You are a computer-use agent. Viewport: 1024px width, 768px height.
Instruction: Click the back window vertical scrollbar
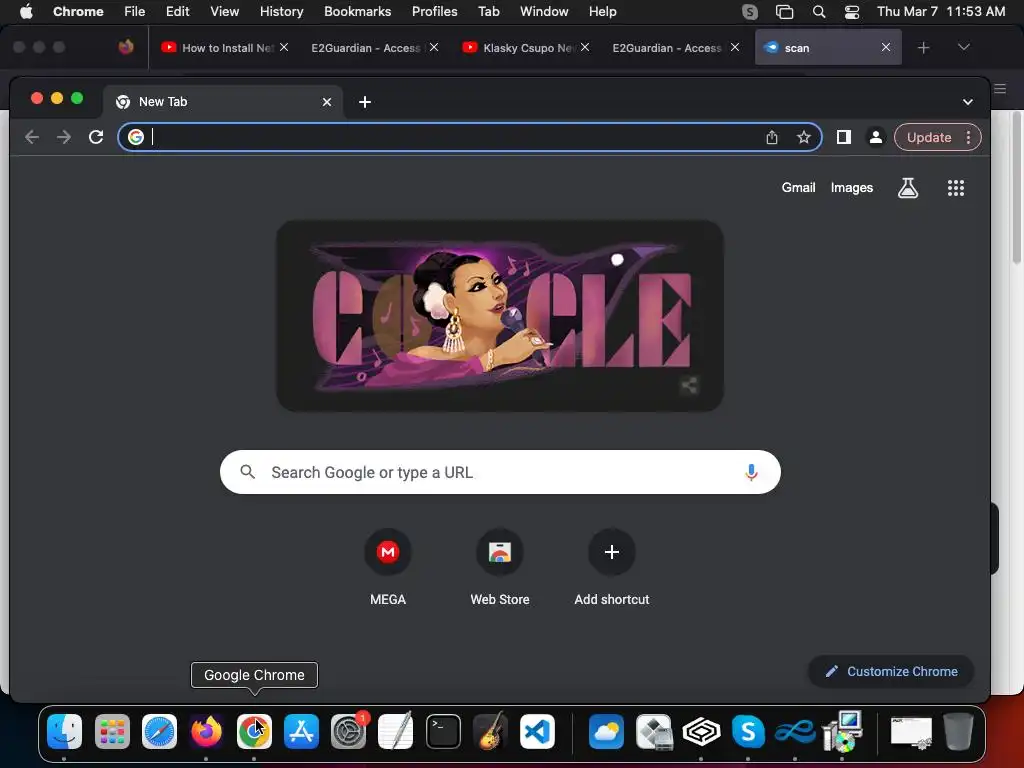[1016, 188]
